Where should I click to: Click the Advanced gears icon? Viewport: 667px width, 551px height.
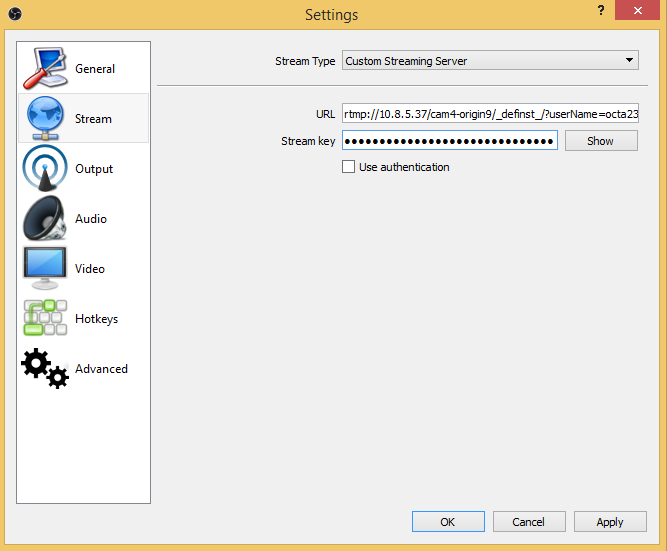click(44, 368)
